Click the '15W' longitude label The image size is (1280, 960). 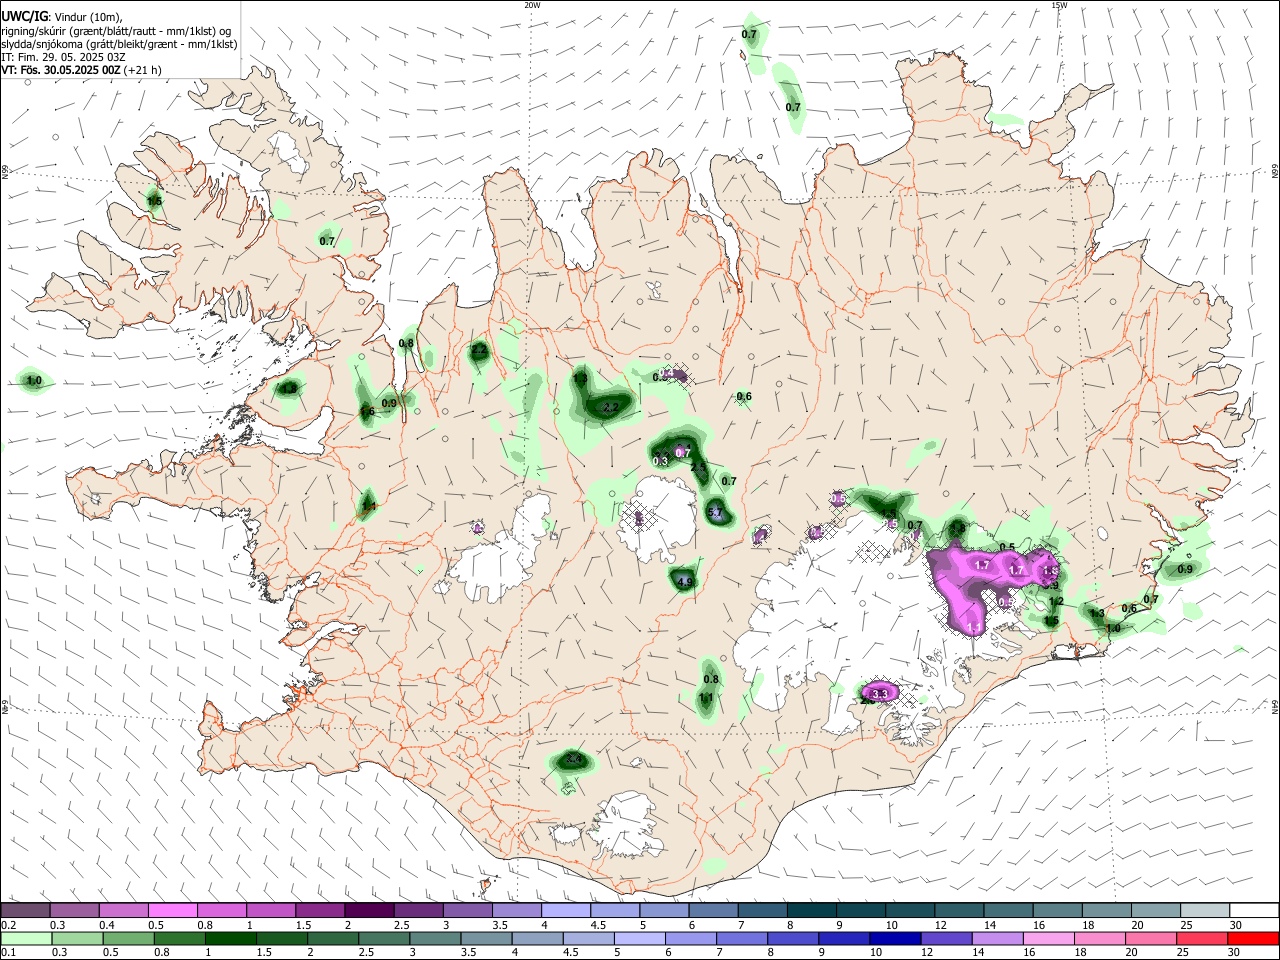click(1059, 5)
